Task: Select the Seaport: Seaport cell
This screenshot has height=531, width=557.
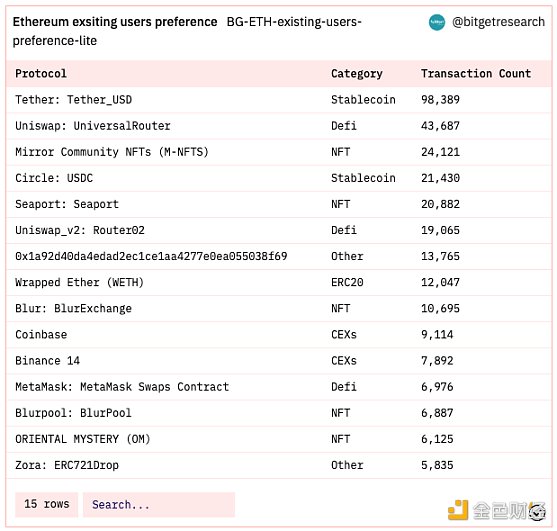Action: pyautogui.click(x=67, y=204)
